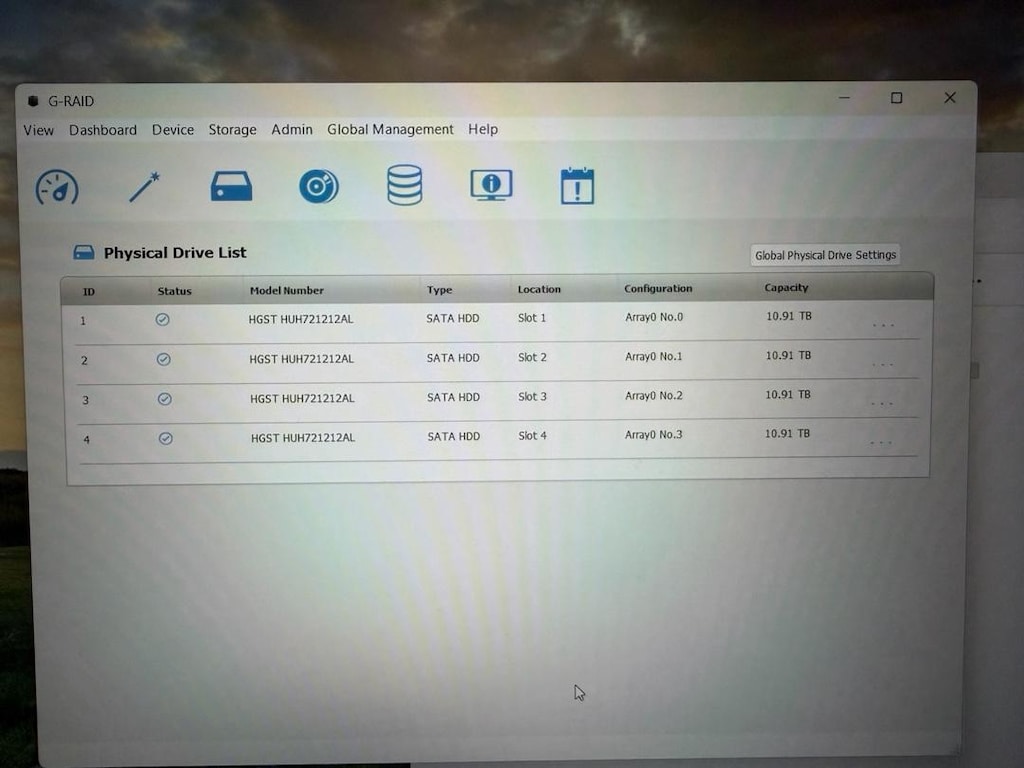Open the Device menu
Viewport: 1024px width, 768px height.
(x=173, y=130)
